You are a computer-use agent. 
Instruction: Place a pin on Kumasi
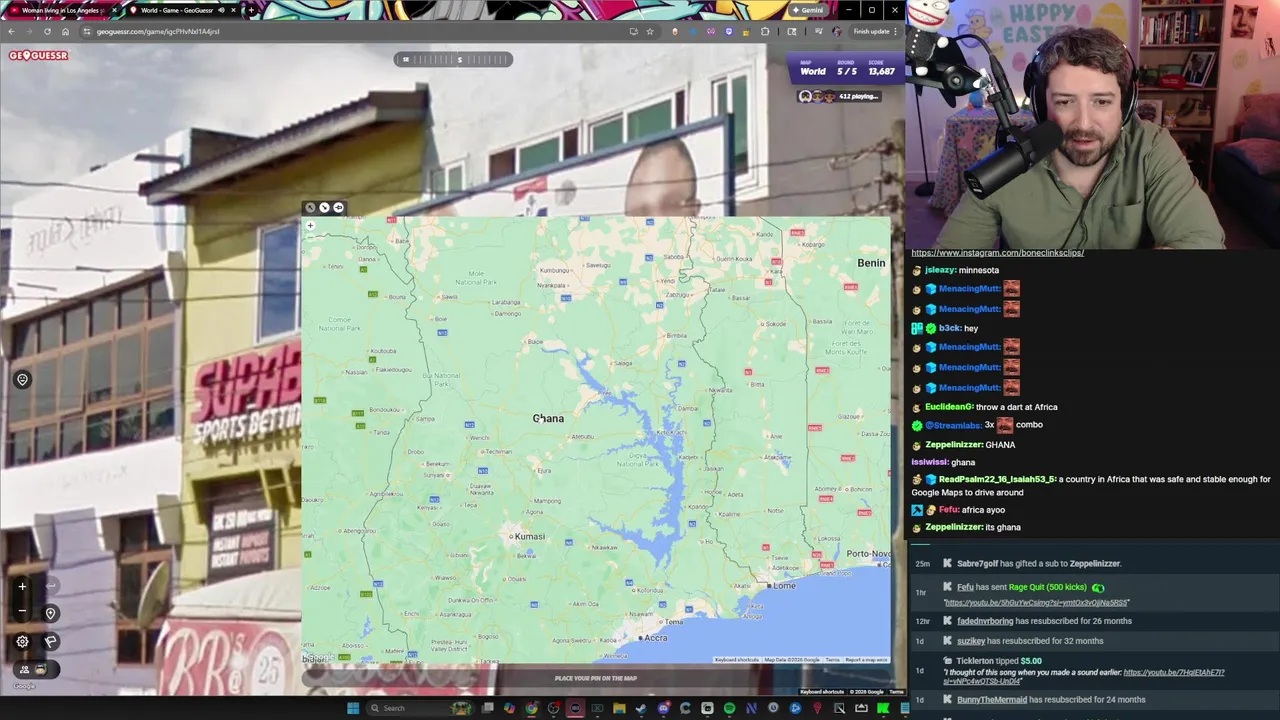(512, 537)
